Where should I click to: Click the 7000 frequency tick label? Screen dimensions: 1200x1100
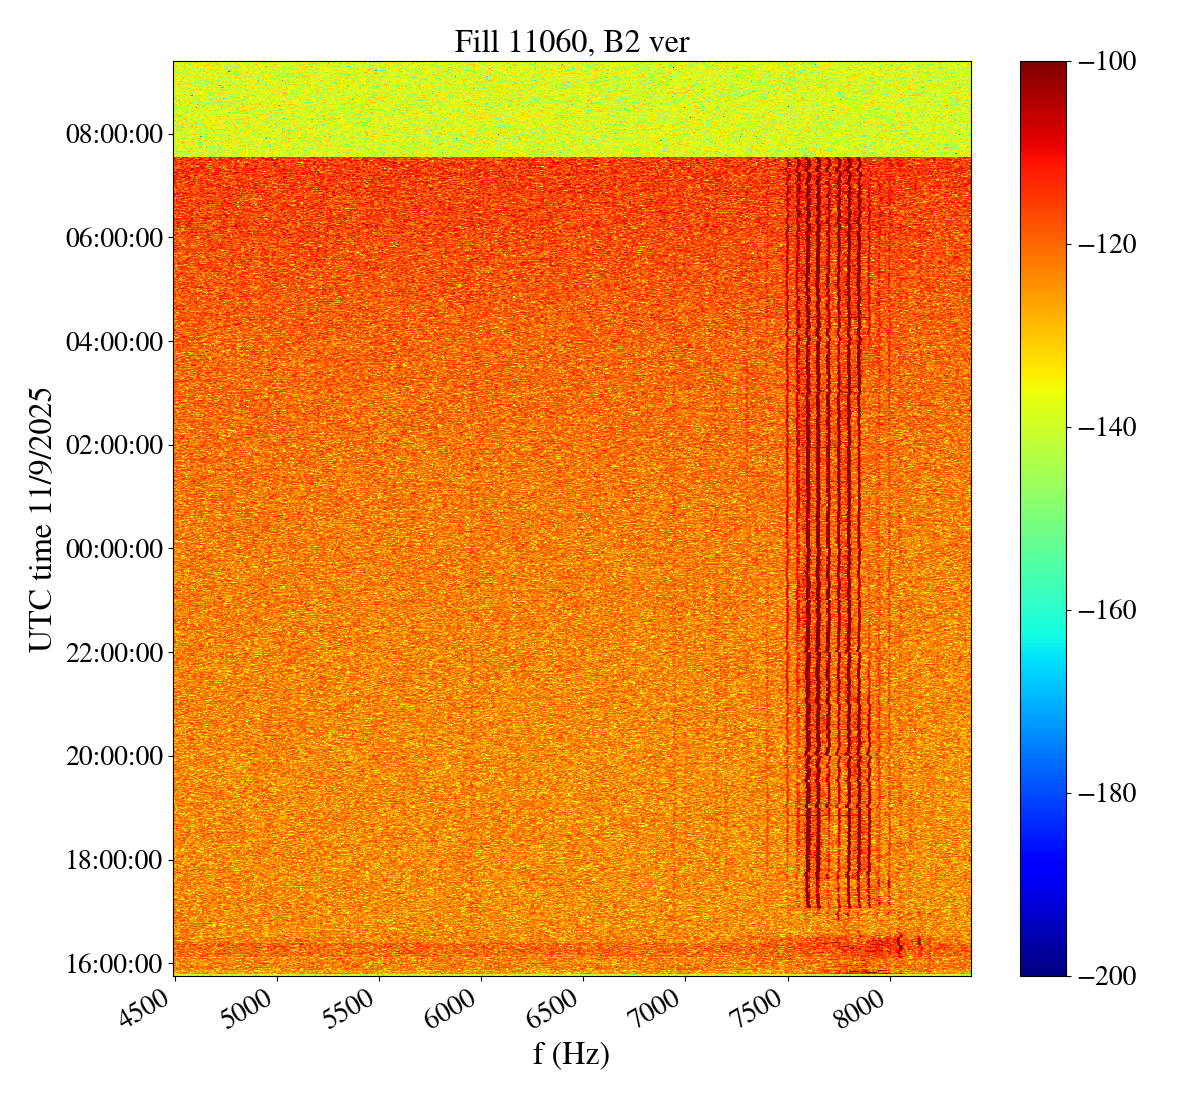pos(662,1005)
